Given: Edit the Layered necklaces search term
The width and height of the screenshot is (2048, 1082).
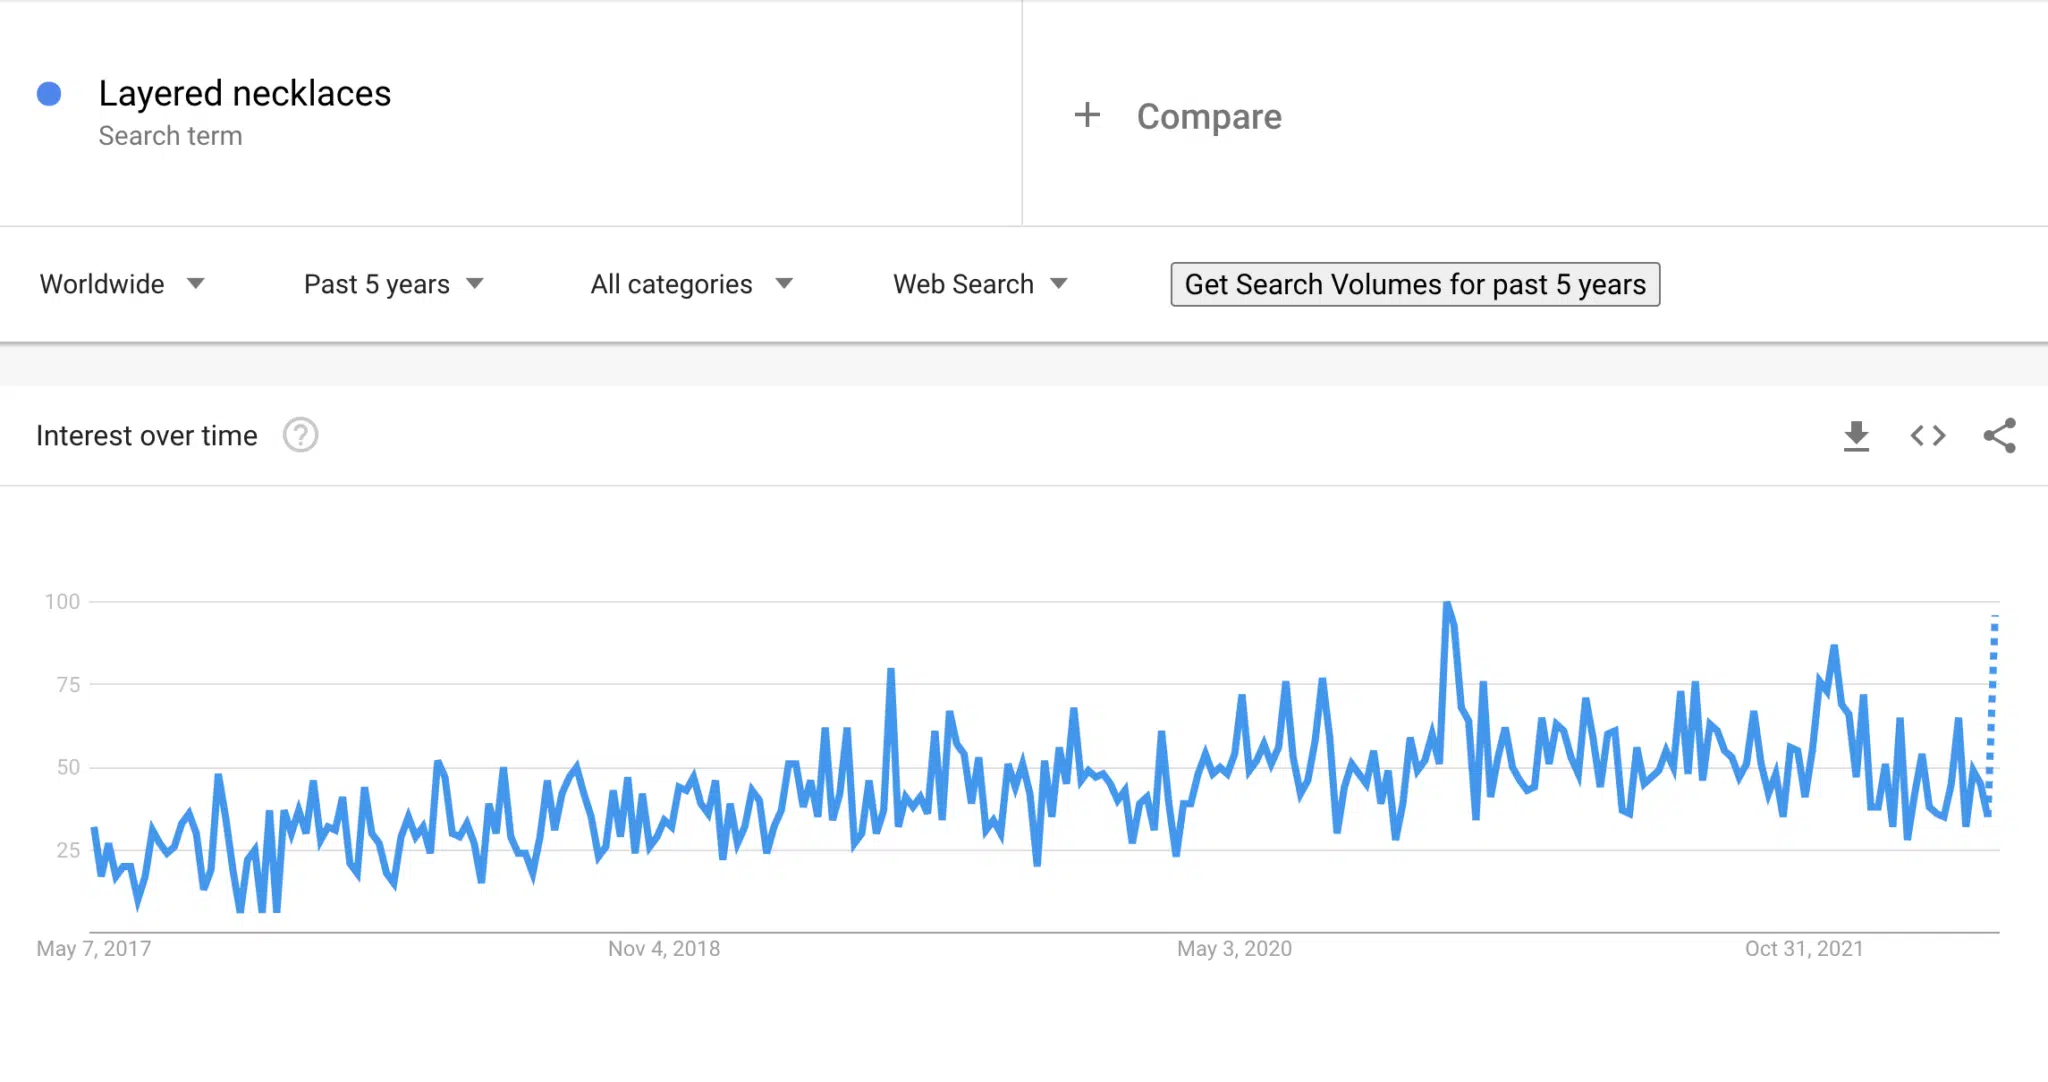Looking at the screenshot, I should pyautogui.click(x=245, y=93).
